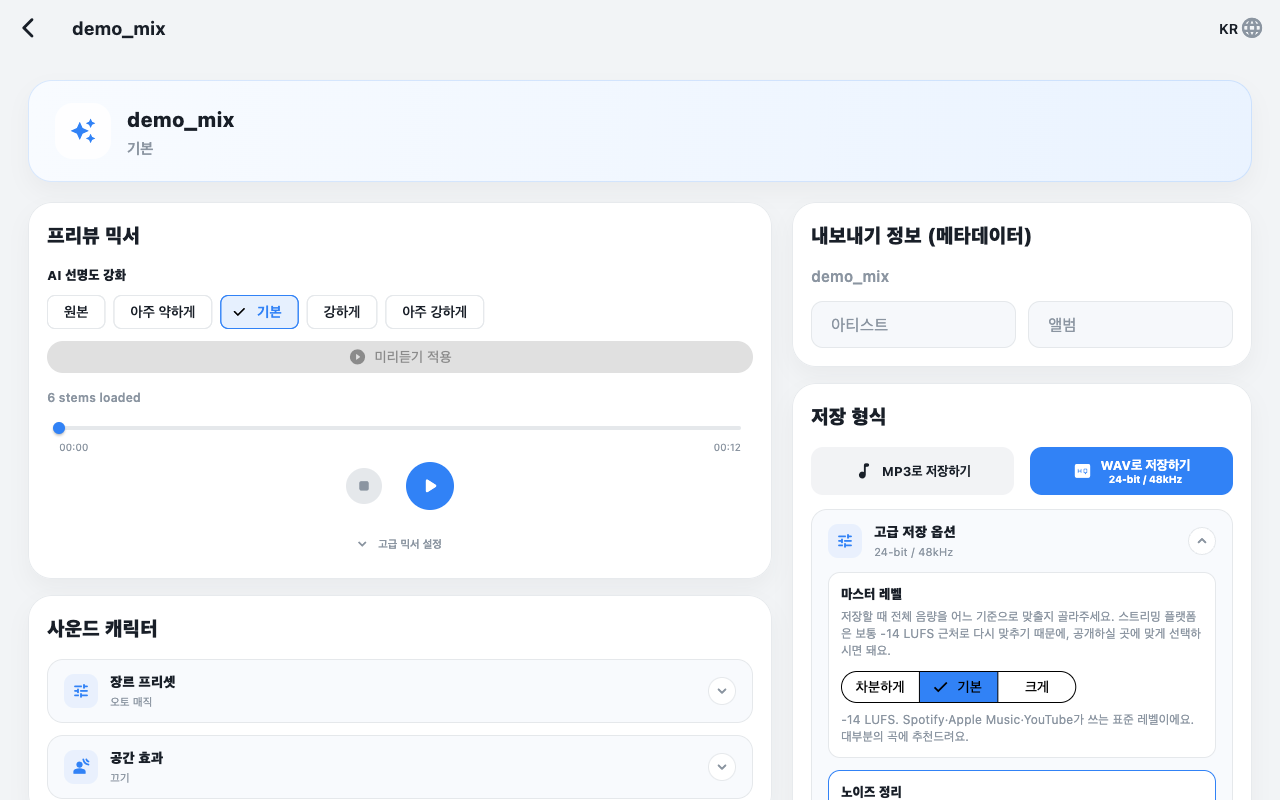Click 미리듣기 적용 button
The image size is (1280, 800).
click(400, 357)
